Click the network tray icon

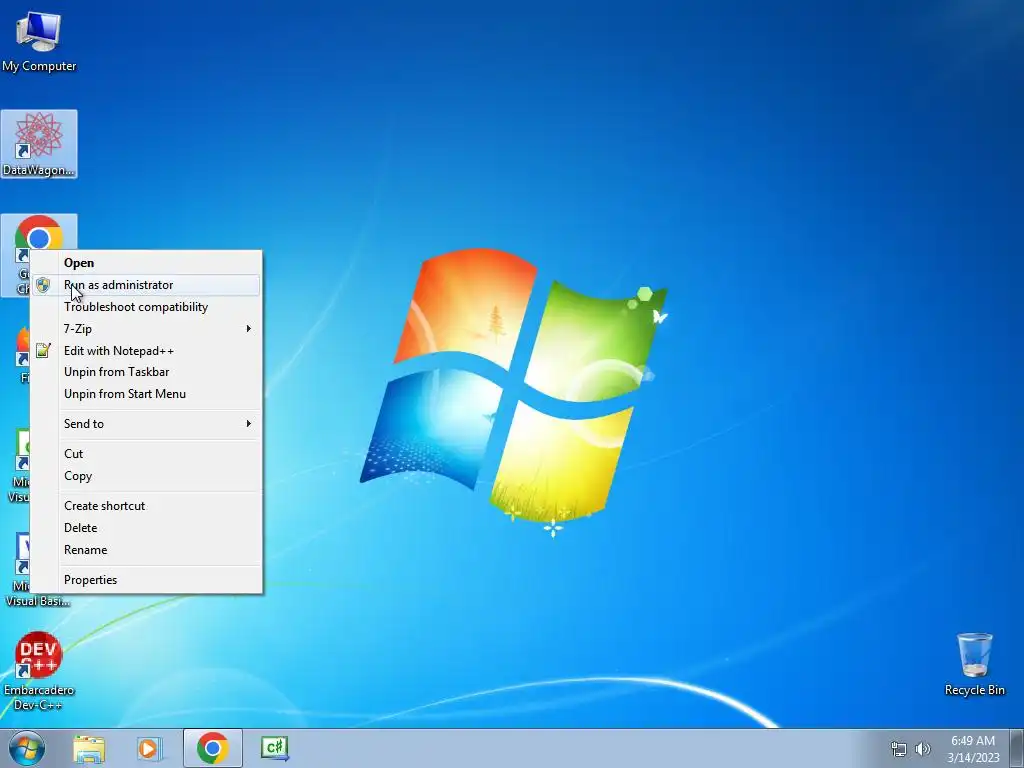pos(899,749)
